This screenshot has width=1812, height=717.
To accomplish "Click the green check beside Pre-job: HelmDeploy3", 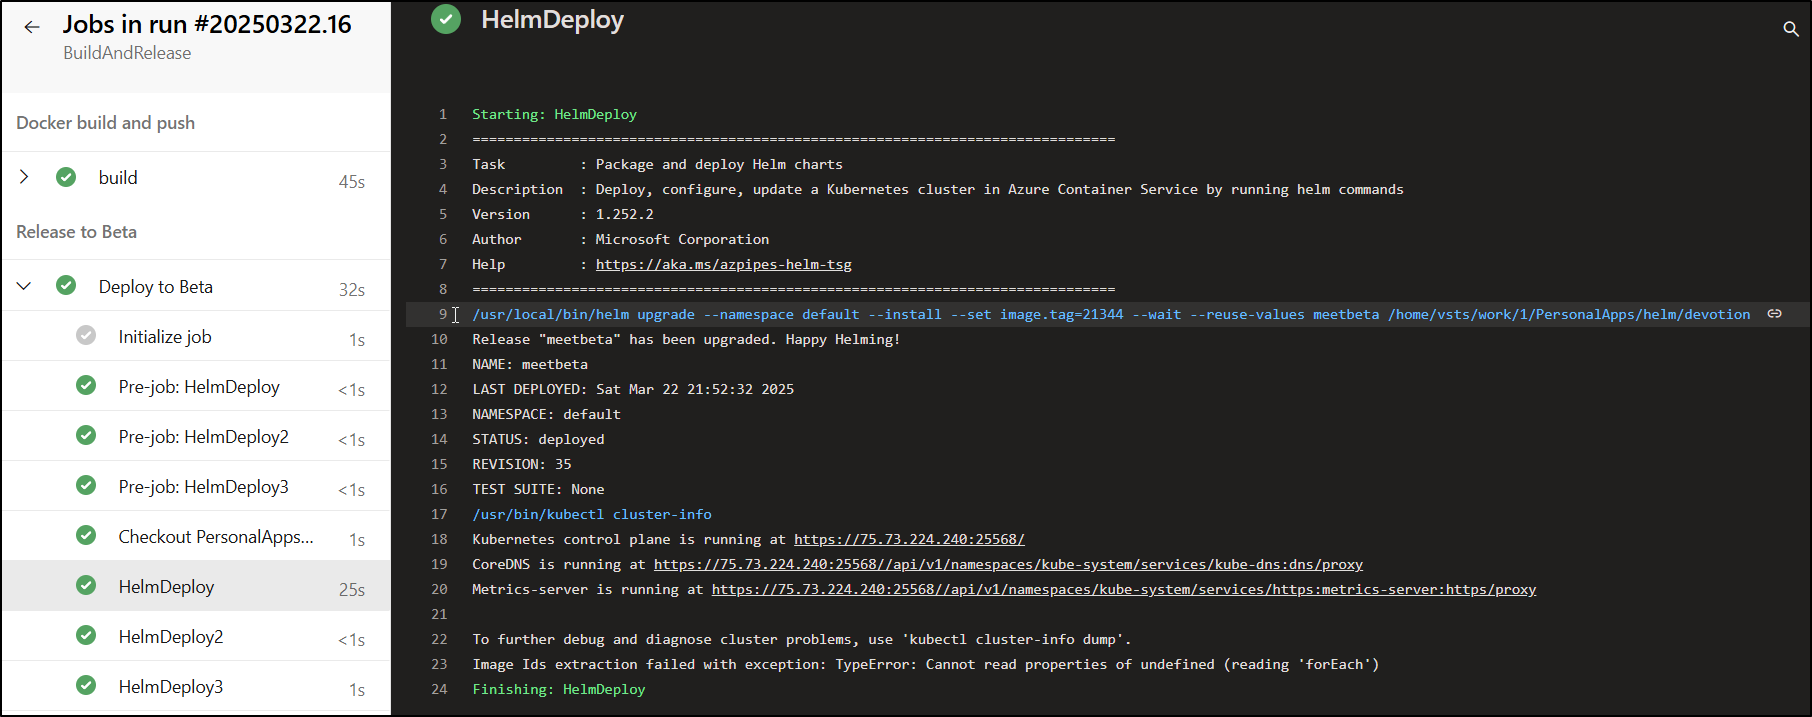I will [x=86, y=486].
